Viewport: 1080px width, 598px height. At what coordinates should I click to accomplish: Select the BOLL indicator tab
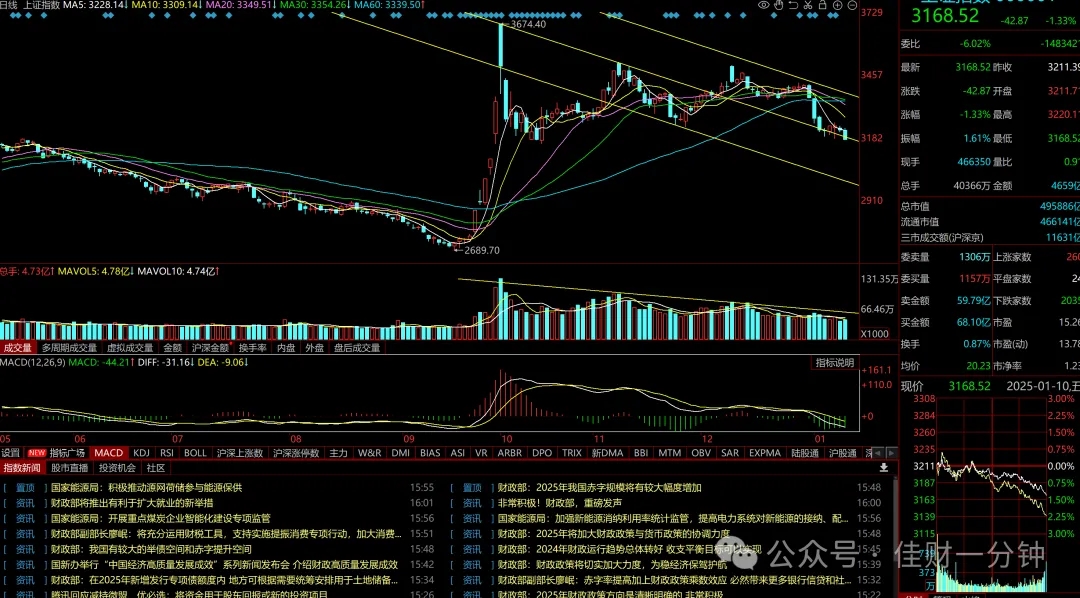(195, 453)
